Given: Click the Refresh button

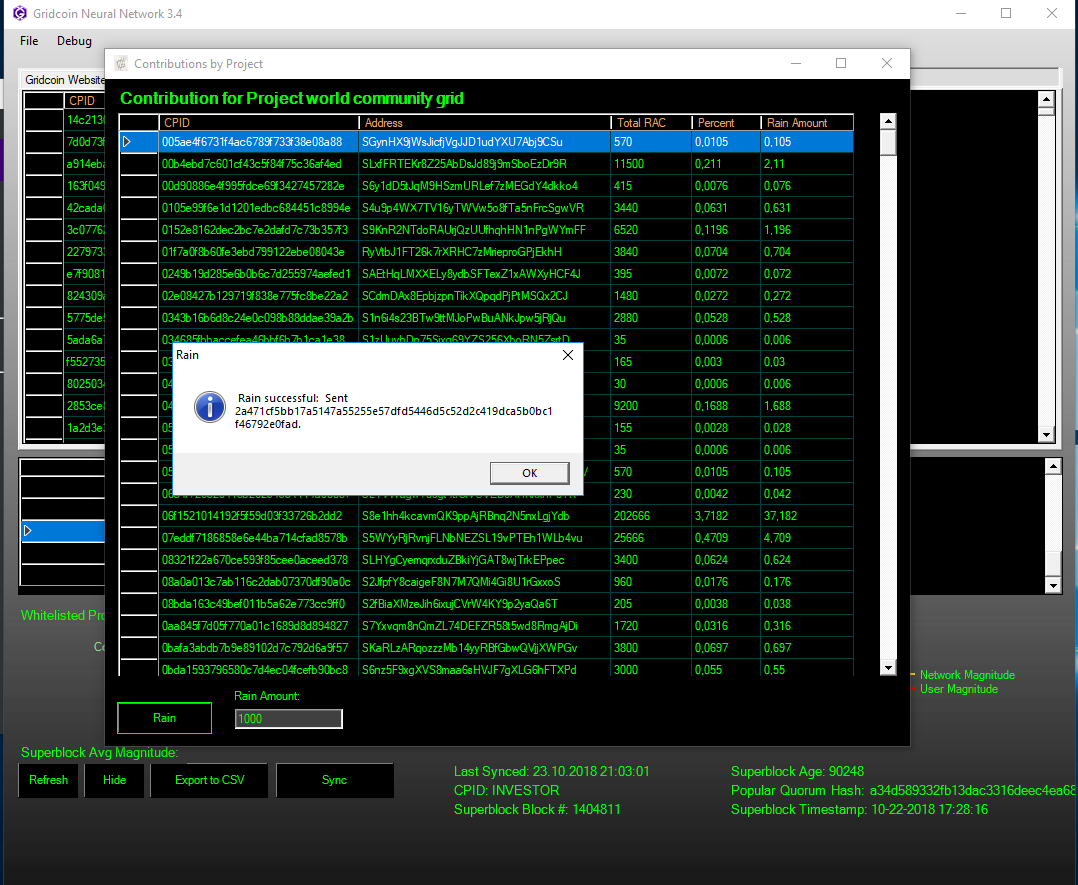Looking at the screenshot, I should [x=48, y=780].
